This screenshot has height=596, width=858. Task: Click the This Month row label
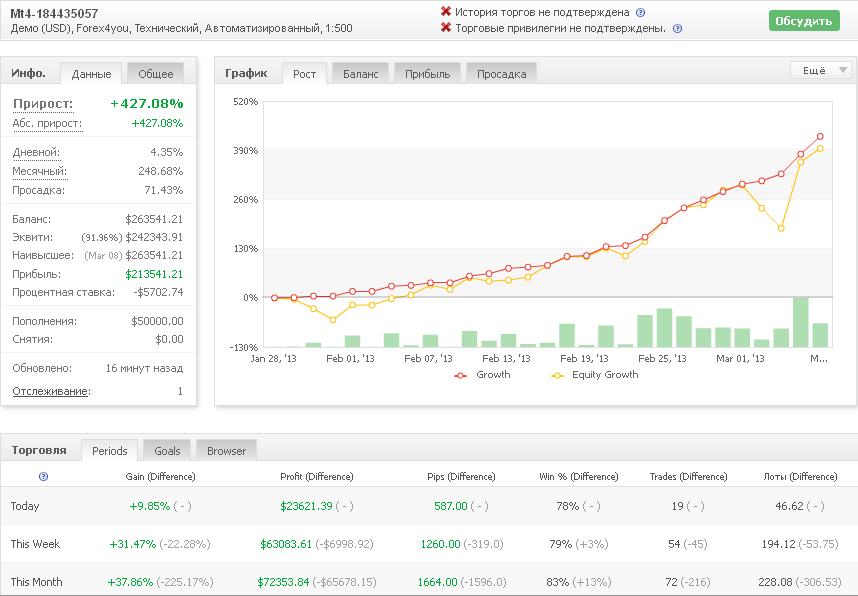[36, 582]
